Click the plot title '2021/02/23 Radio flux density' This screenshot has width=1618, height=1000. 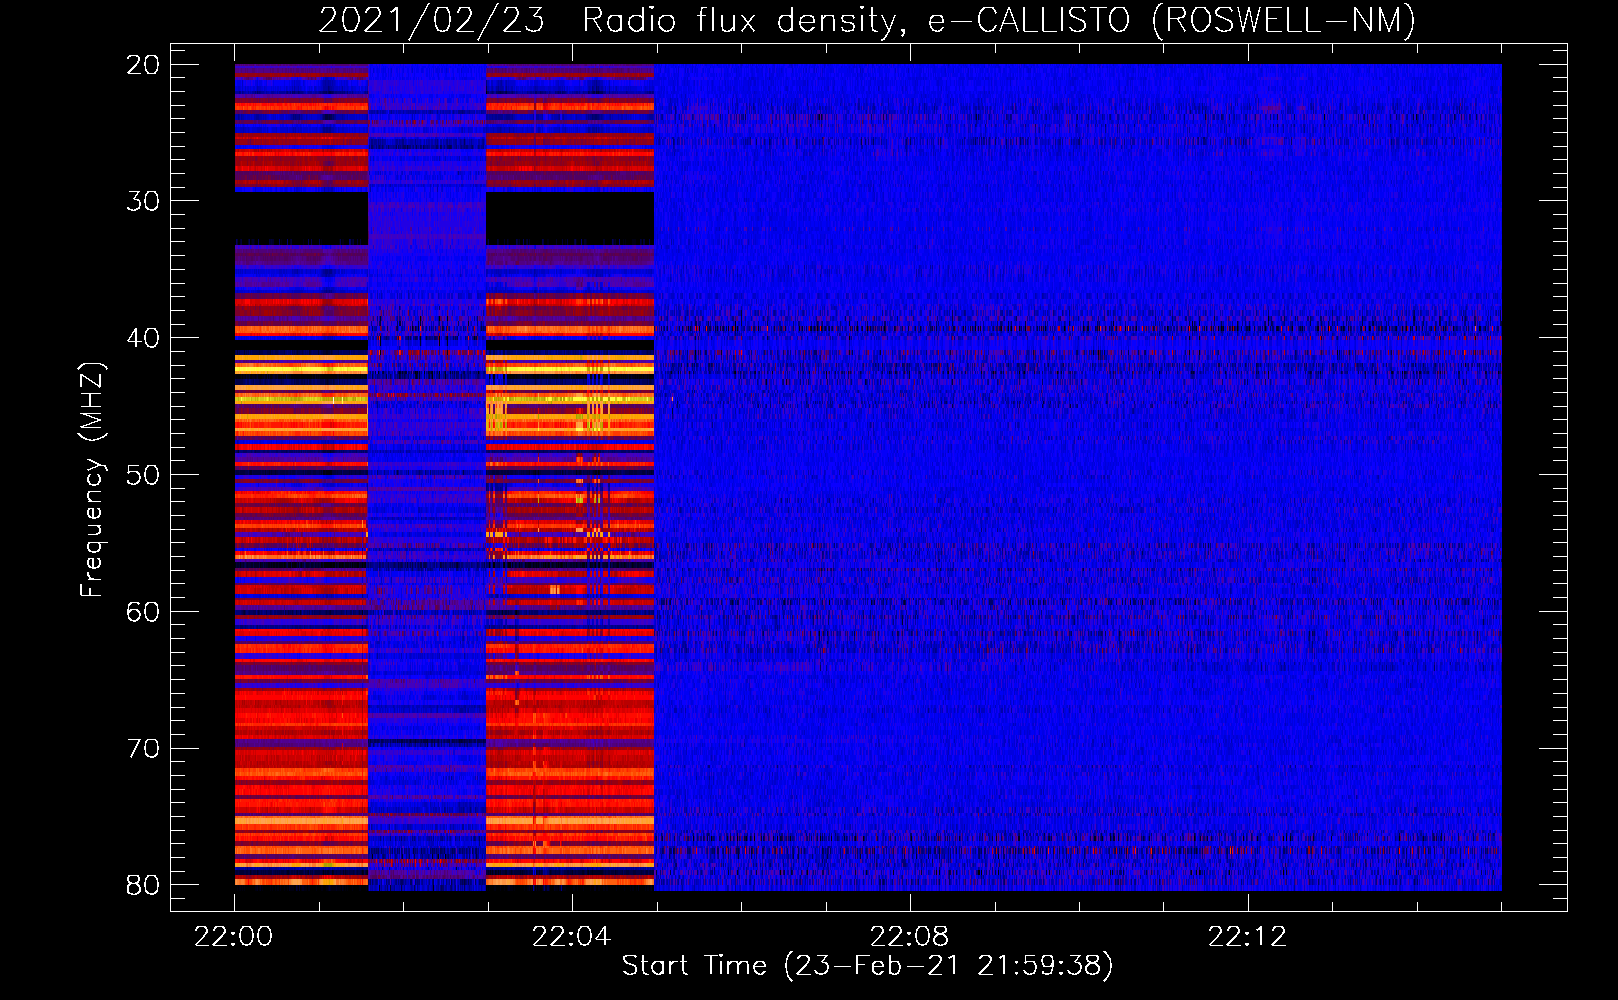(x=608, y=20)
